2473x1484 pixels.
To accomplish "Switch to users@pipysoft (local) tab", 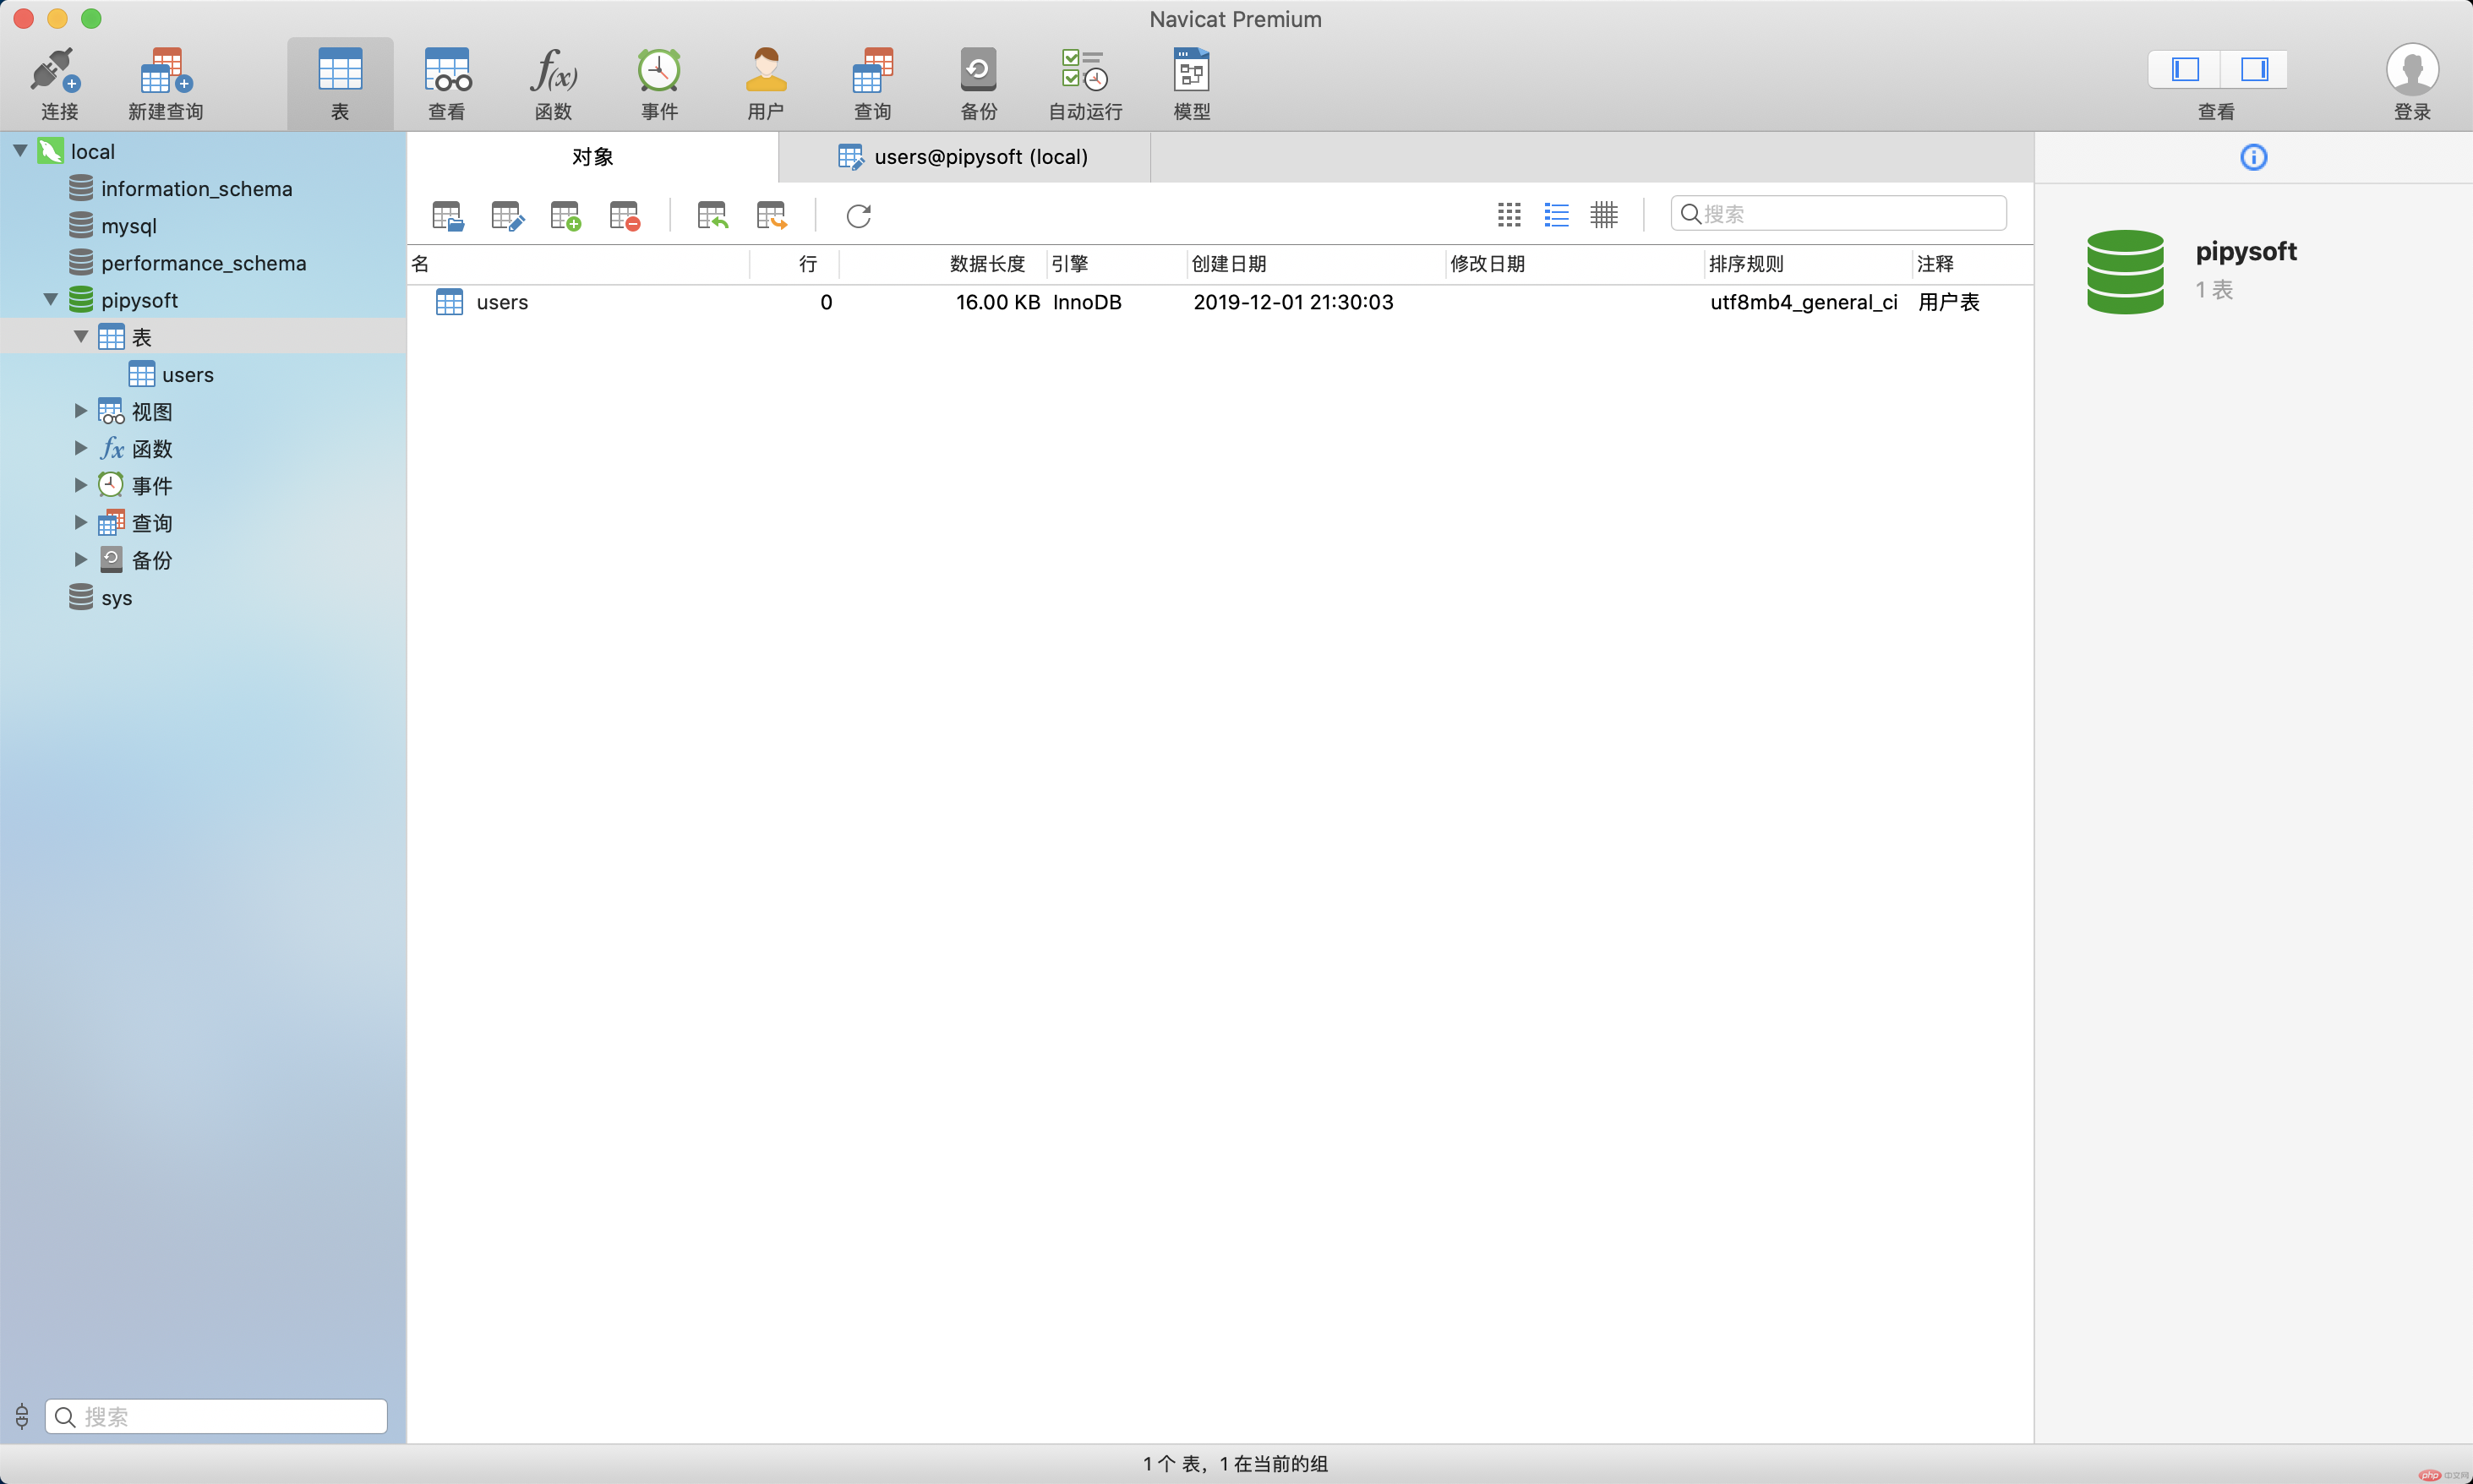I will [964, 157].
